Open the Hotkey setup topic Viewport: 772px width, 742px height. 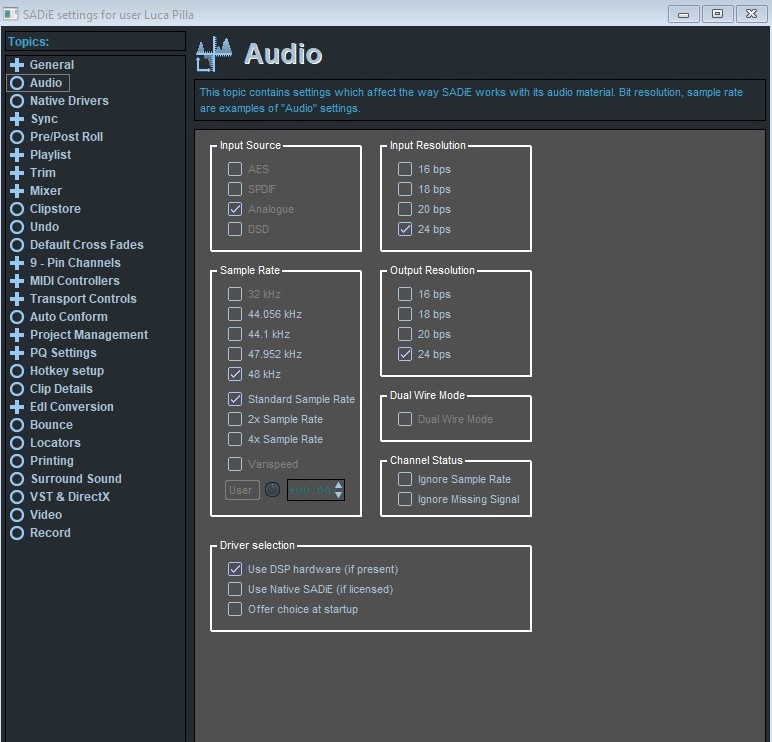[67, 371]
